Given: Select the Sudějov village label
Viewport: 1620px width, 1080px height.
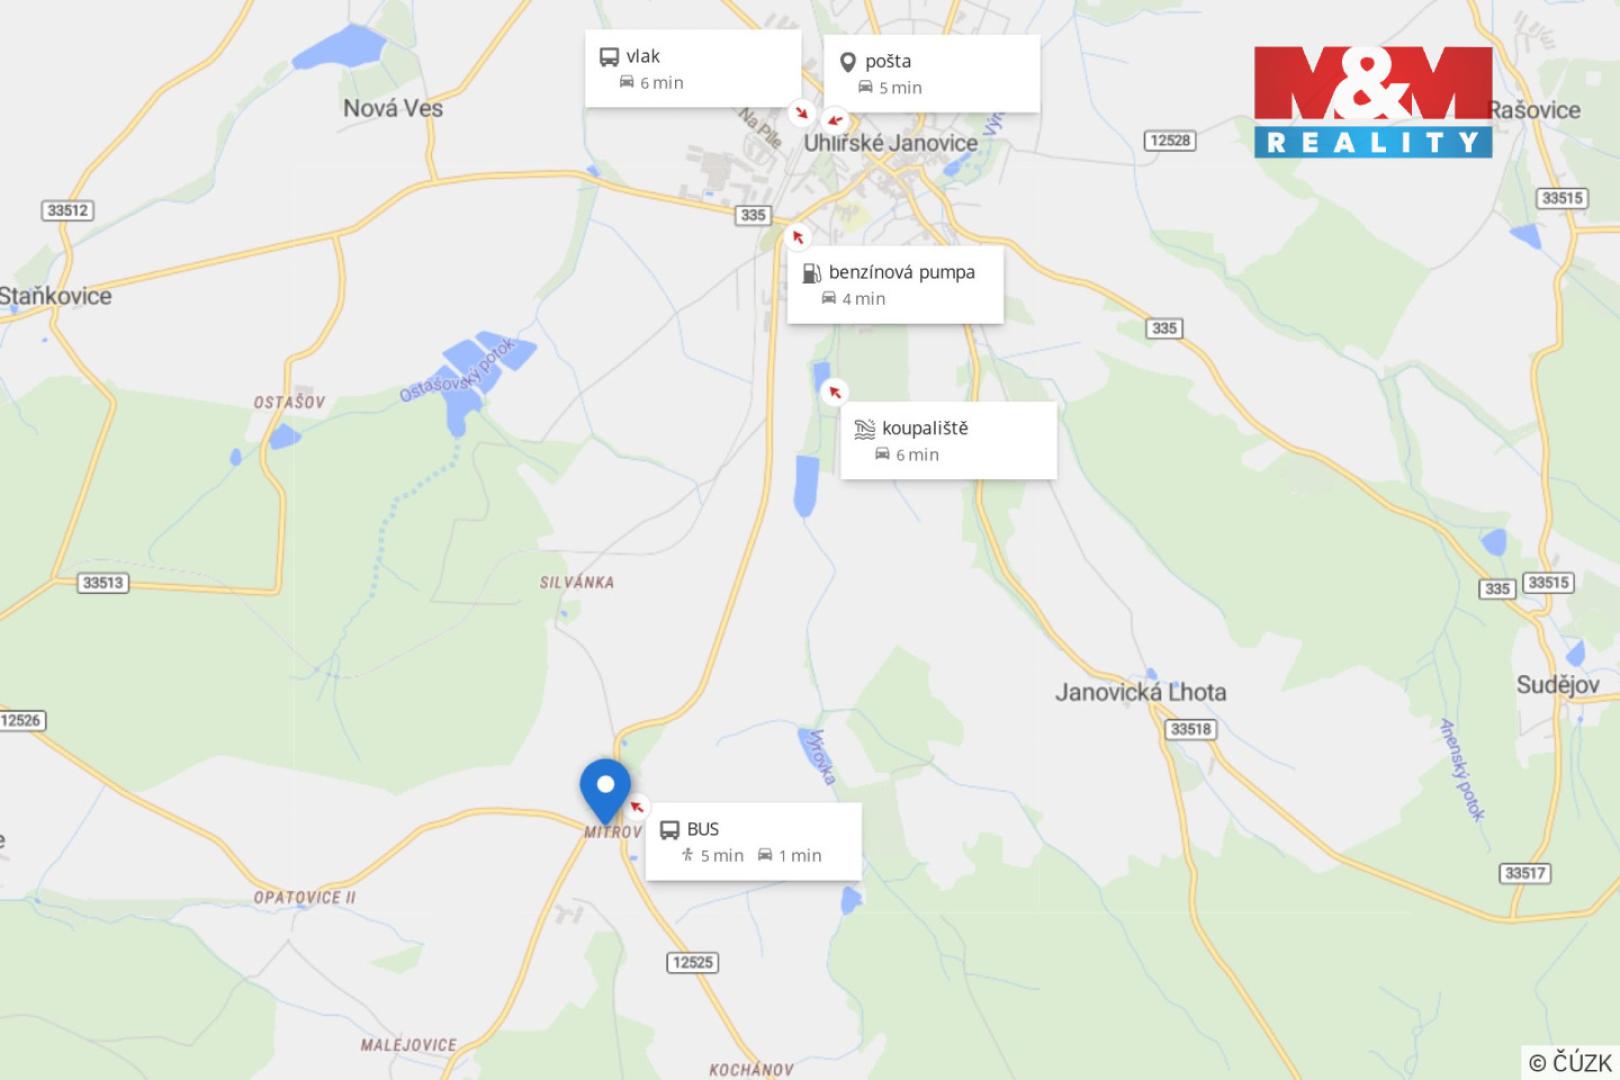Looking at the screenshot, I should point(1557,686).
